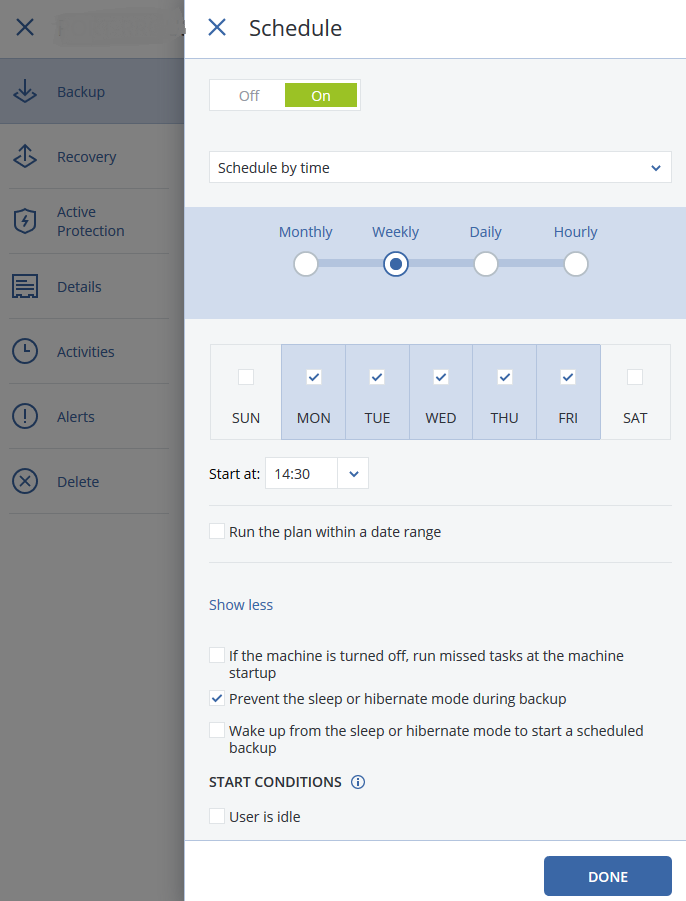
Task: Uncheck the TUE day checkbox
Action: pos(377,377)
